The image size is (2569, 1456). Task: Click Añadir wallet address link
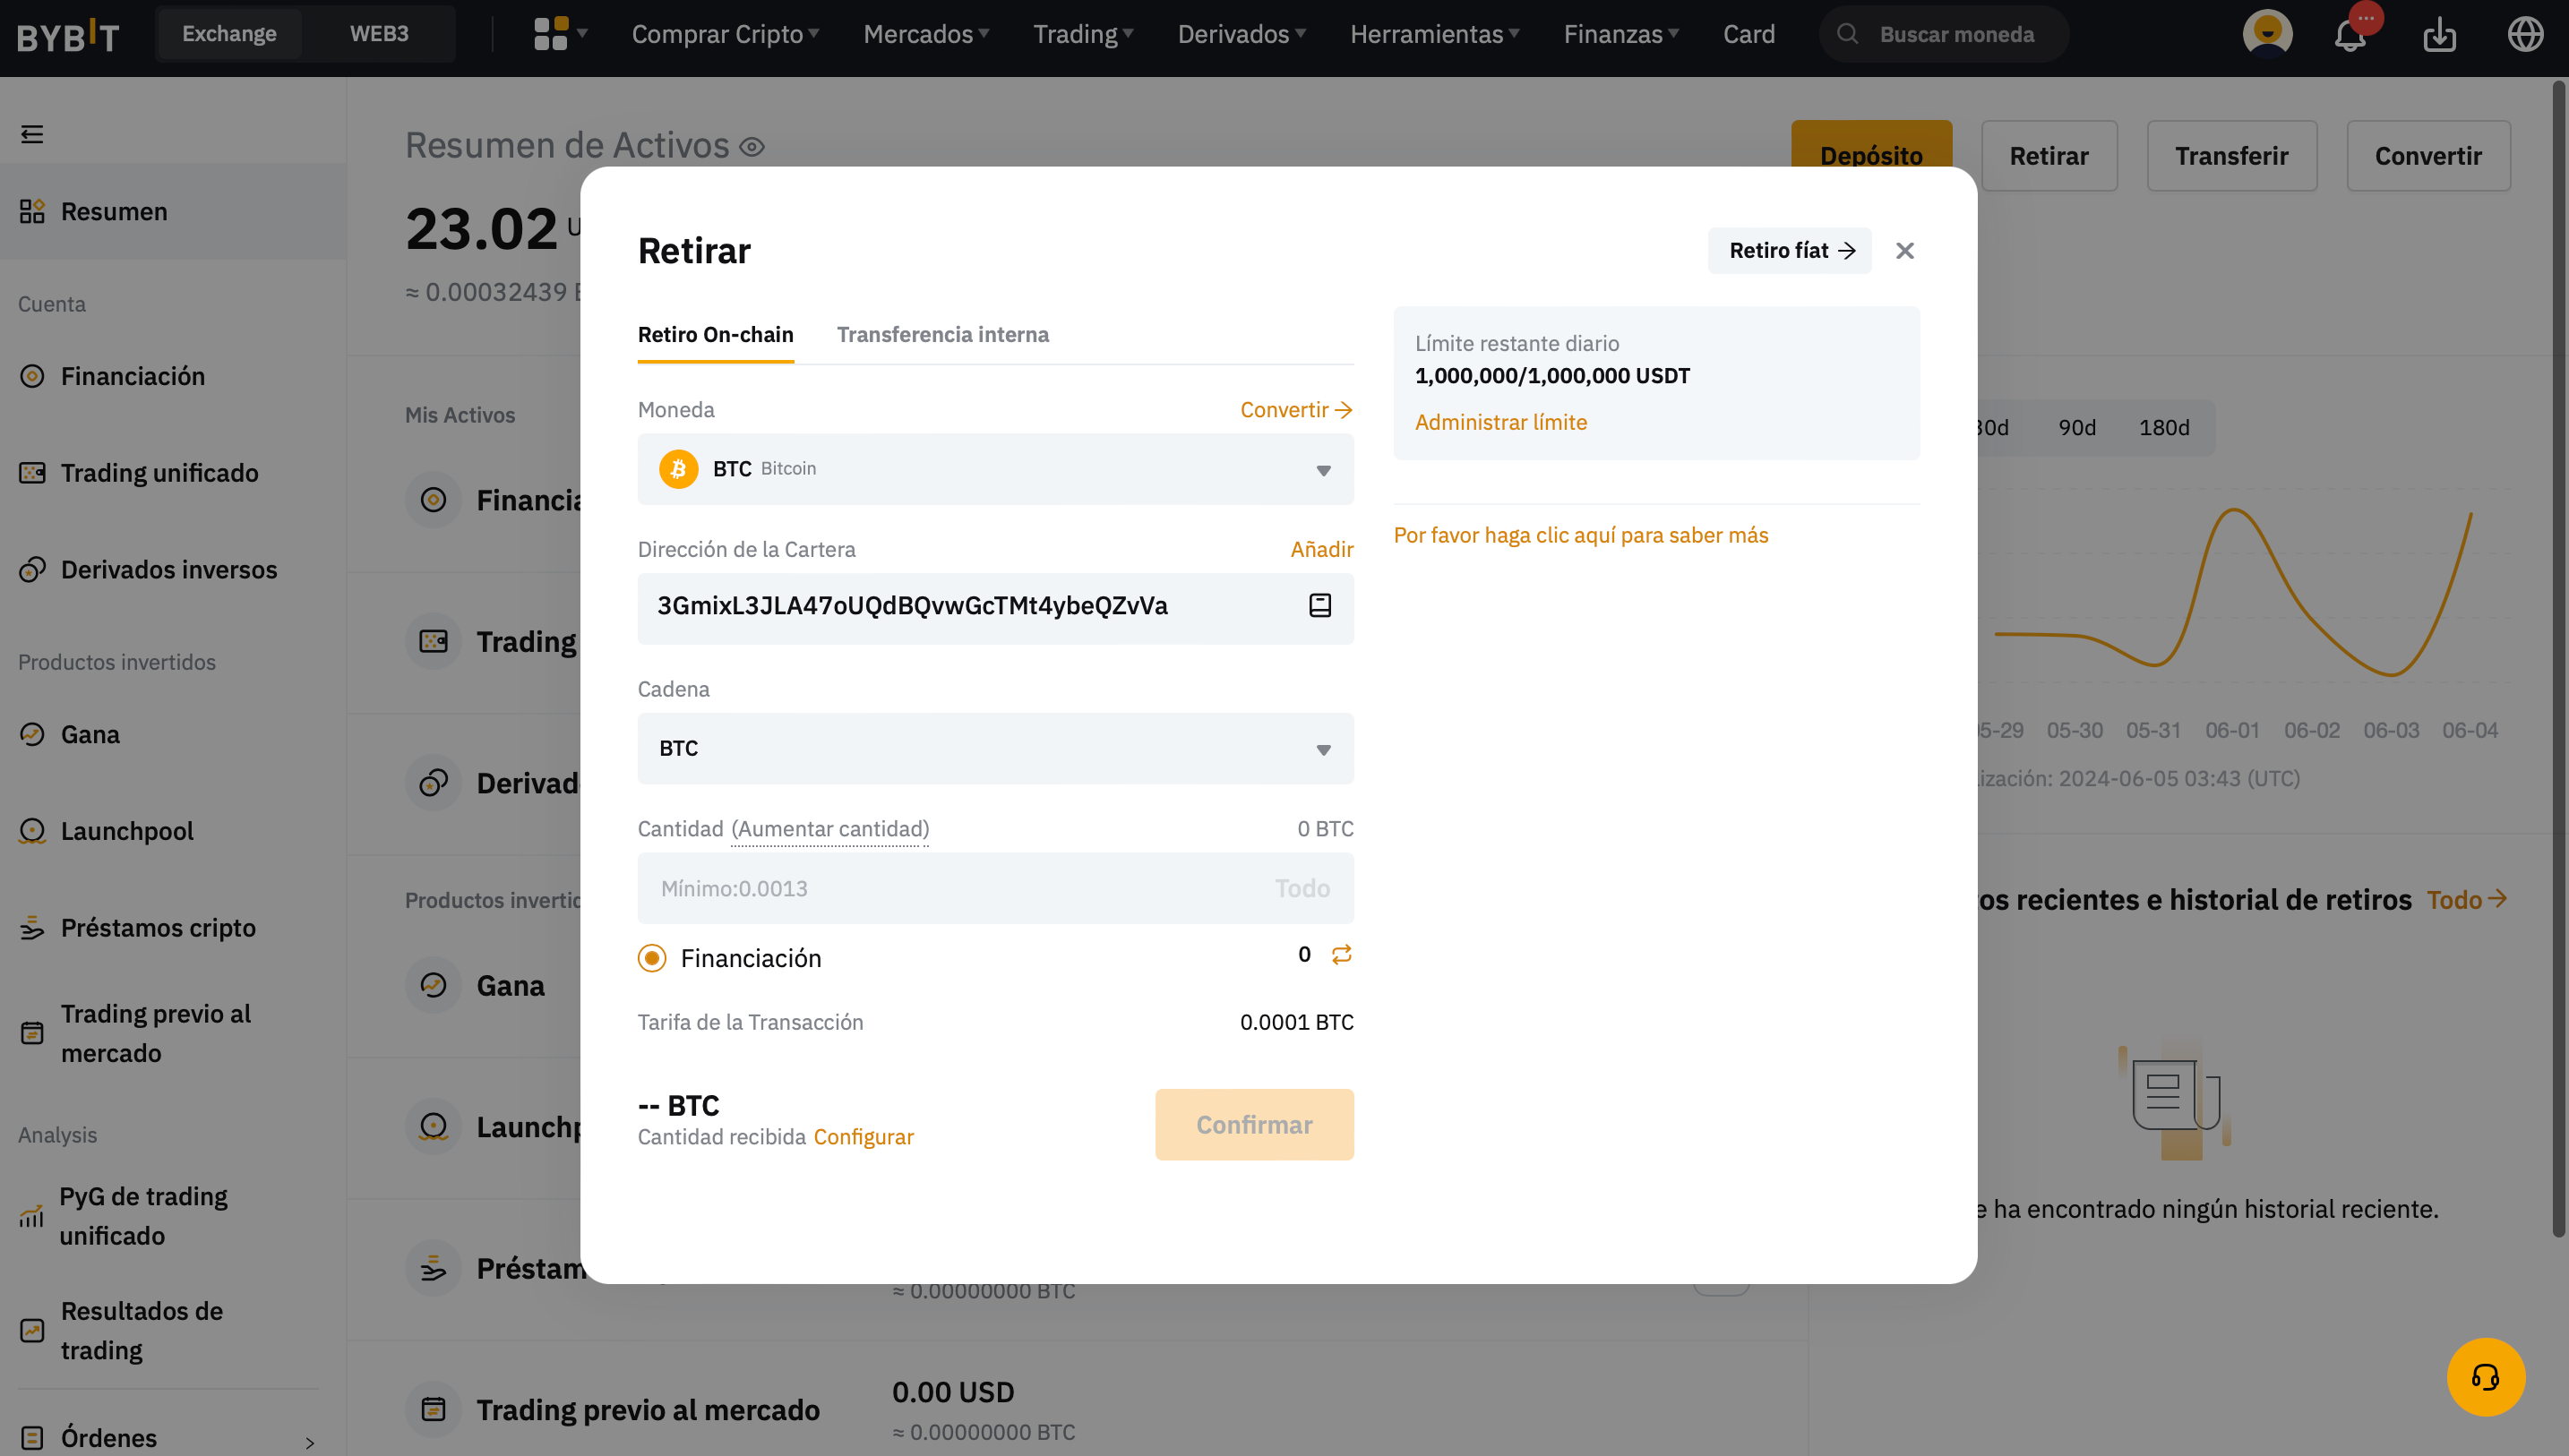1321,550
